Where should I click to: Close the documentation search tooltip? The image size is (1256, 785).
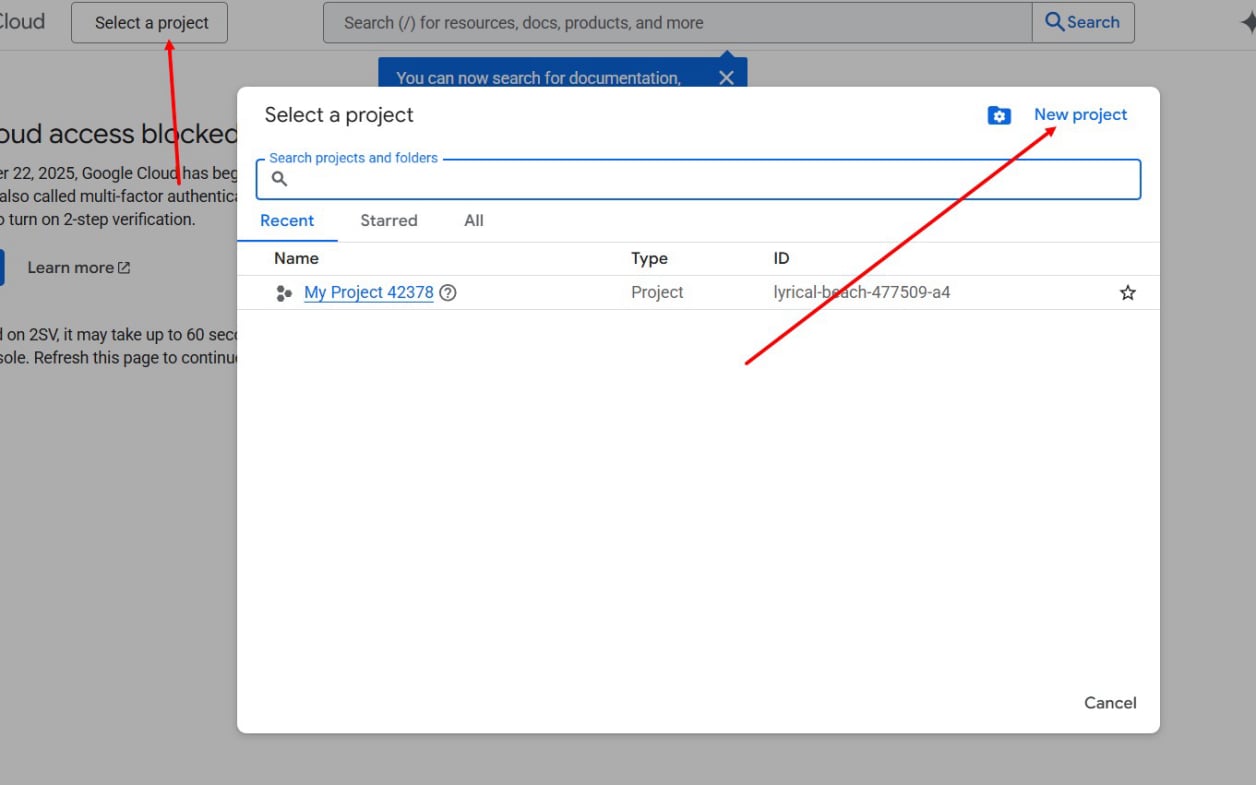tap(726, 78)
